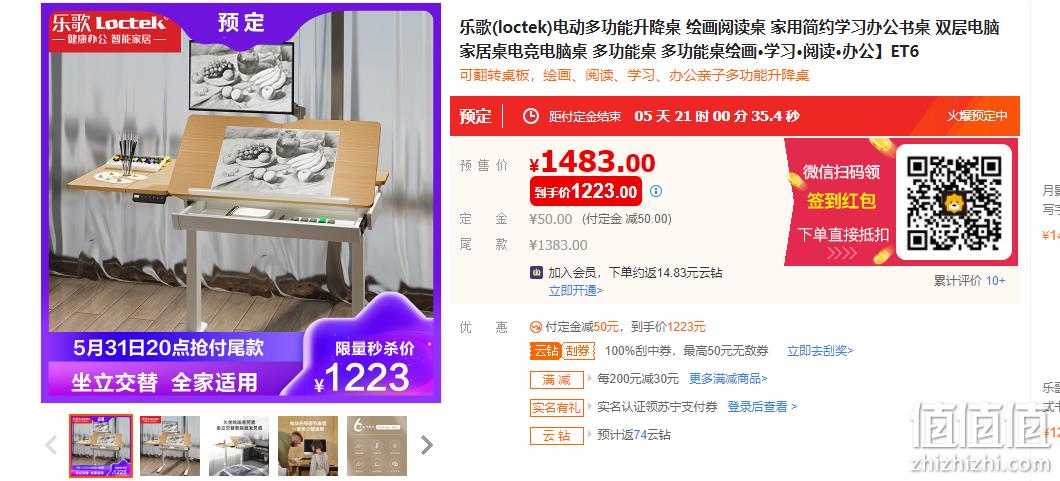The width and height of the screenshot is (1060, 481).
Task: Click the blue info icon beside 到手价1223.00
Action: pyautogui.click(x=656, y=191)
